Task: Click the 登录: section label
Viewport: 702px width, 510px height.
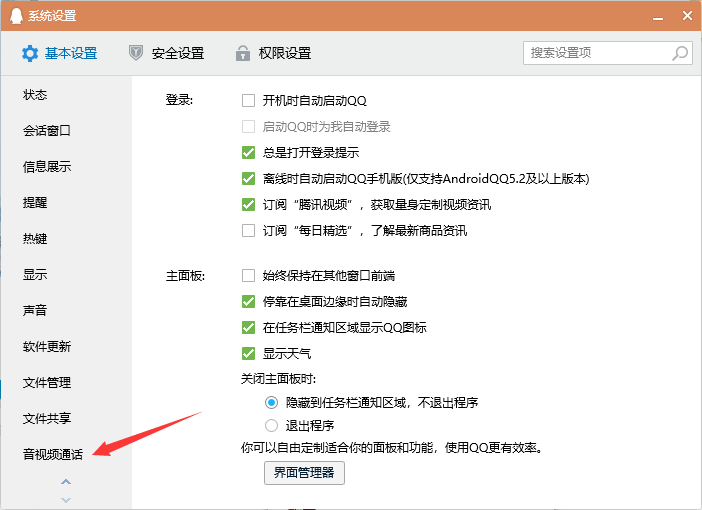Action: click(179, 100)
